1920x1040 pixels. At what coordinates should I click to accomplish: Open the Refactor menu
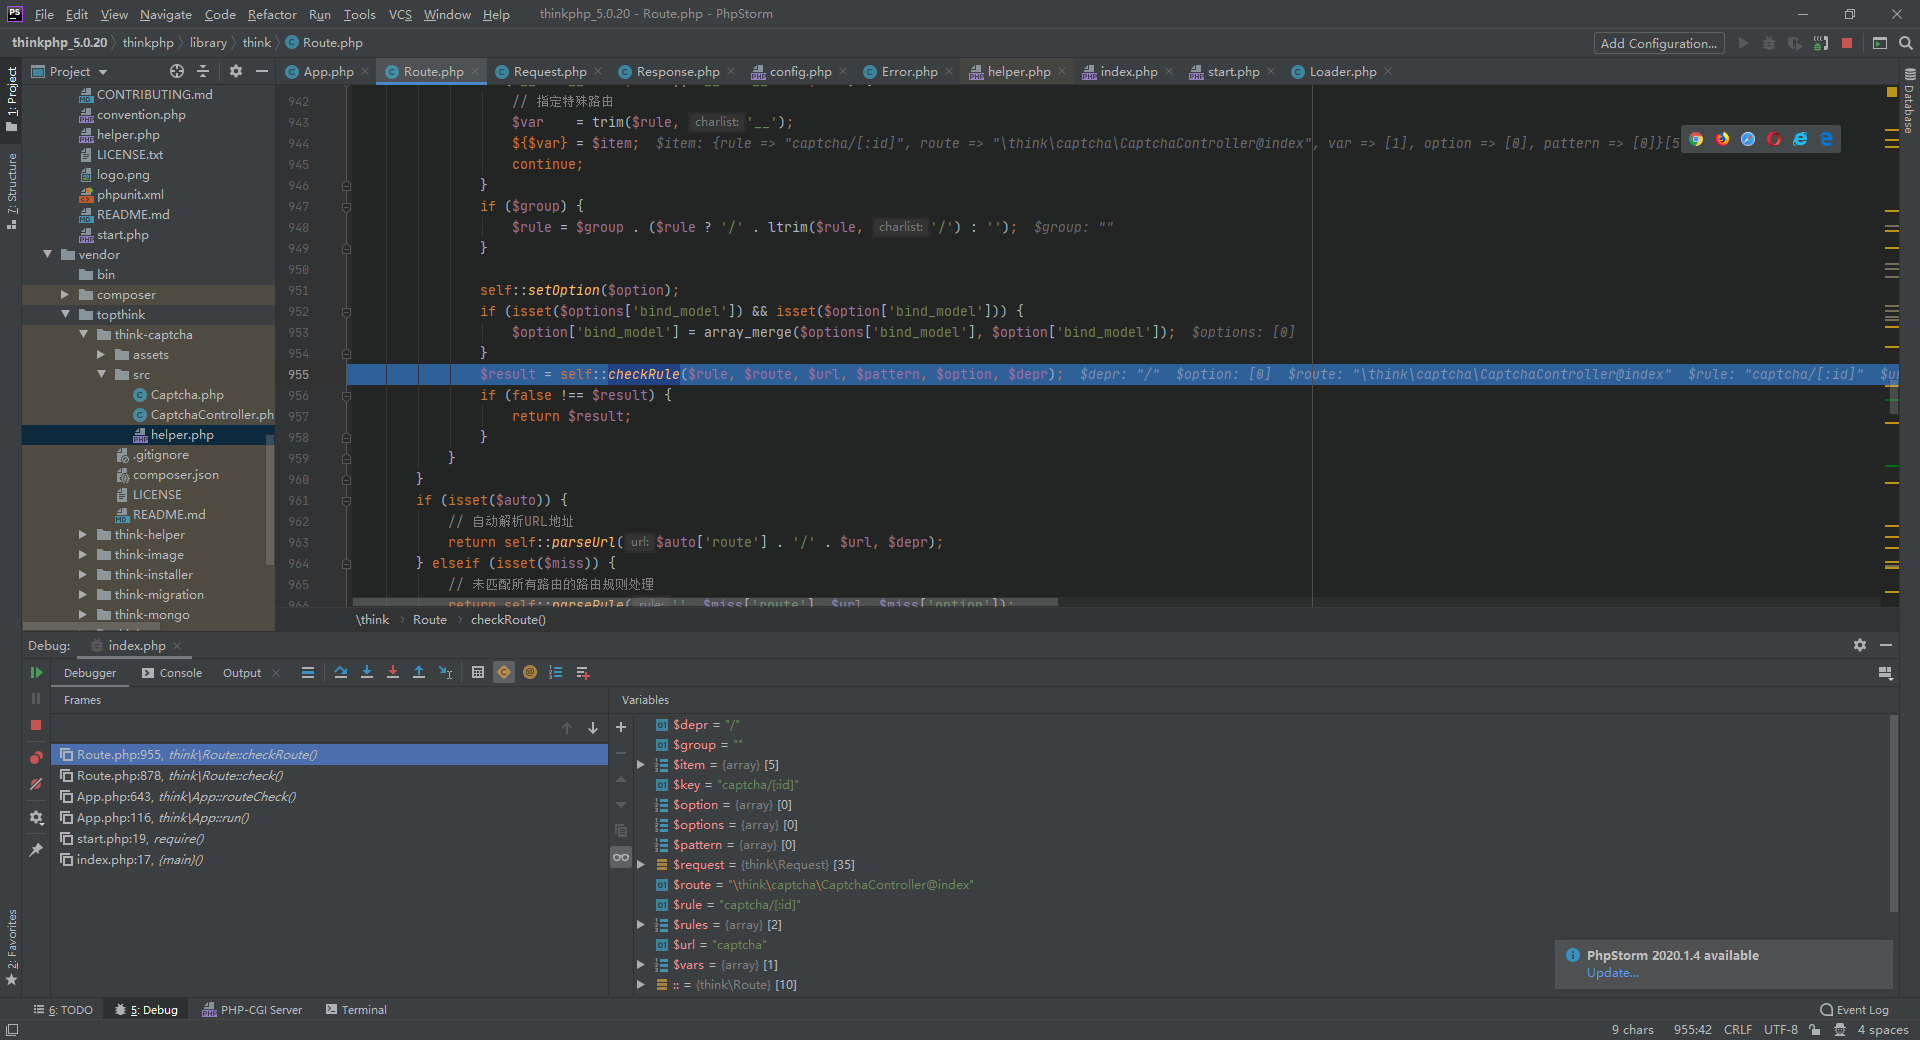pyautogui.click(x=272, y=14)
